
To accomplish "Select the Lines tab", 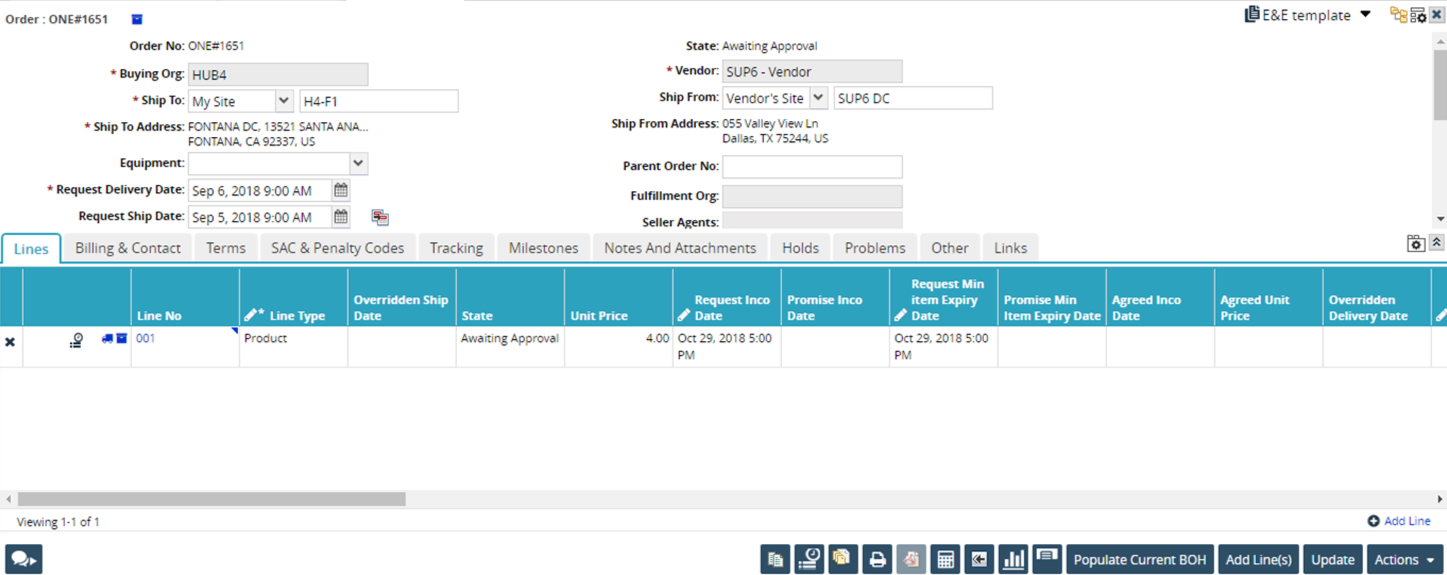I will click(x=31, y=248).
